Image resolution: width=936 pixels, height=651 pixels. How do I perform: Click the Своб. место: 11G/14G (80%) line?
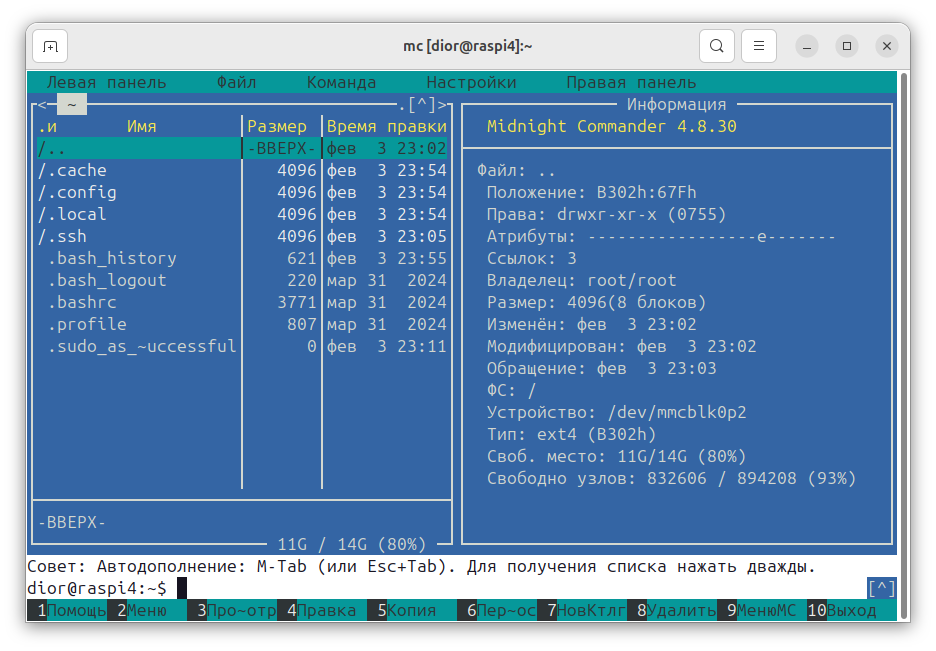616,456
